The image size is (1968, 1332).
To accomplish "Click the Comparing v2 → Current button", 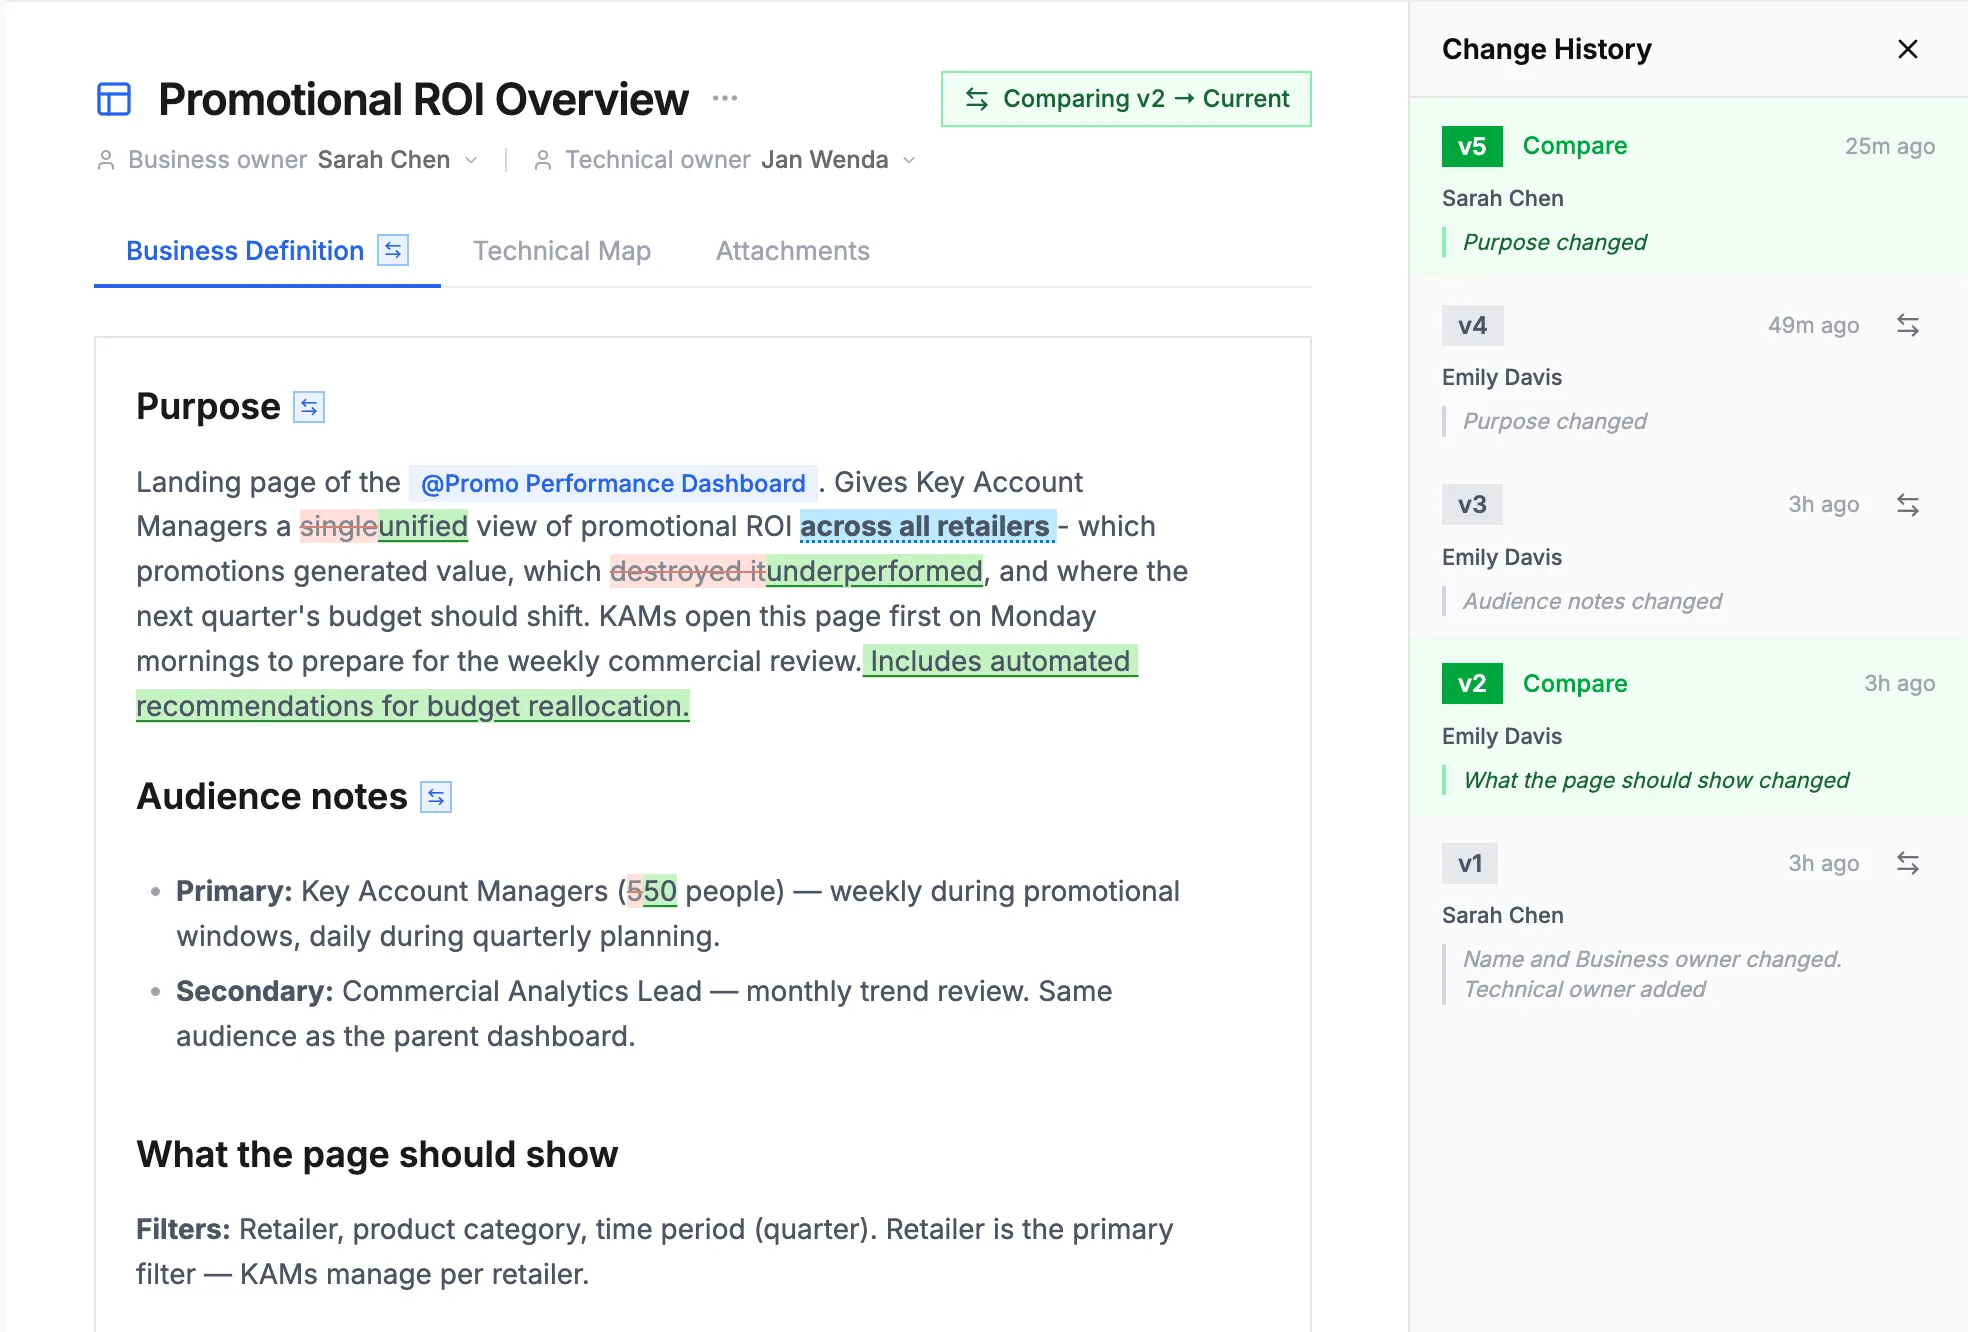I will coord(1126,99).
